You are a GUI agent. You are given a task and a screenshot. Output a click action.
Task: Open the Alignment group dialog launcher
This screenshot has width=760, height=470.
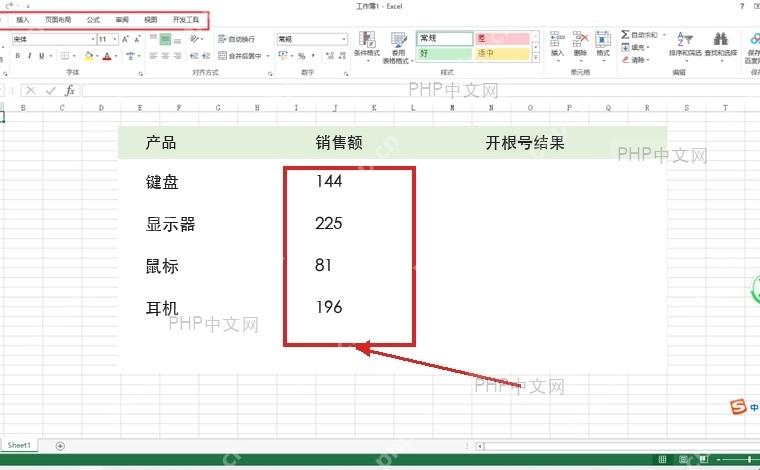[x=270, y=74]
